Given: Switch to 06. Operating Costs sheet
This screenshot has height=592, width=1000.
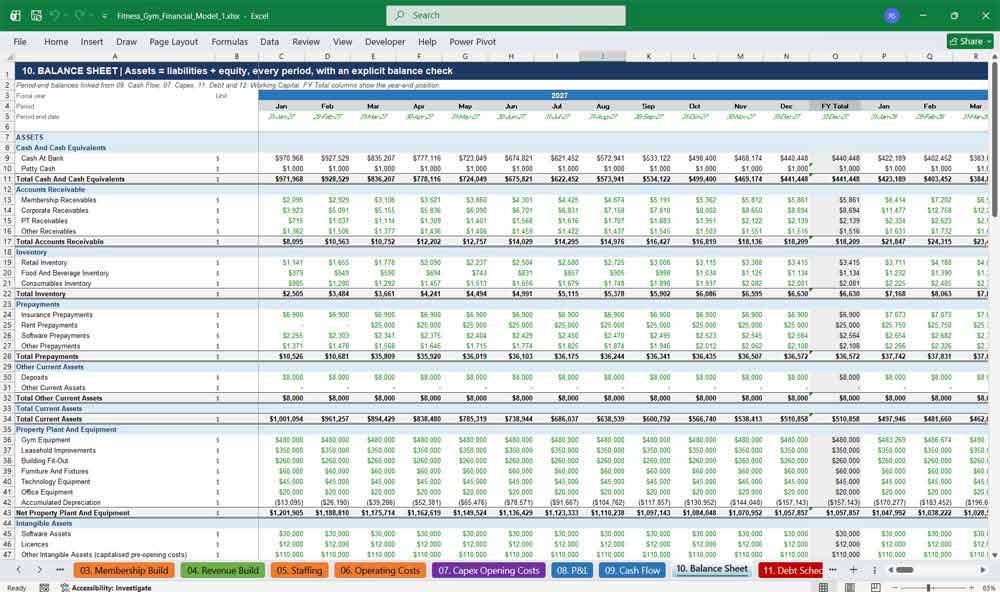Looking at the screenshot, I should pyautogui.click(x=380, y=570).
